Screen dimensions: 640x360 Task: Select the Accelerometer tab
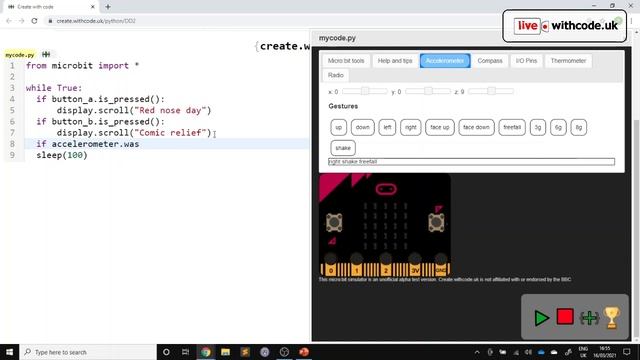pyautogui.click(x=445, y=61)
